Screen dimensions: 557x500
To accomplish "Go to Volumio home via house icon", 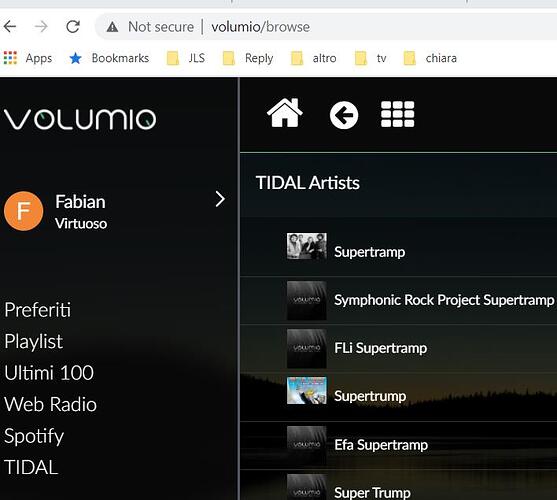I will tap(285, 113).
